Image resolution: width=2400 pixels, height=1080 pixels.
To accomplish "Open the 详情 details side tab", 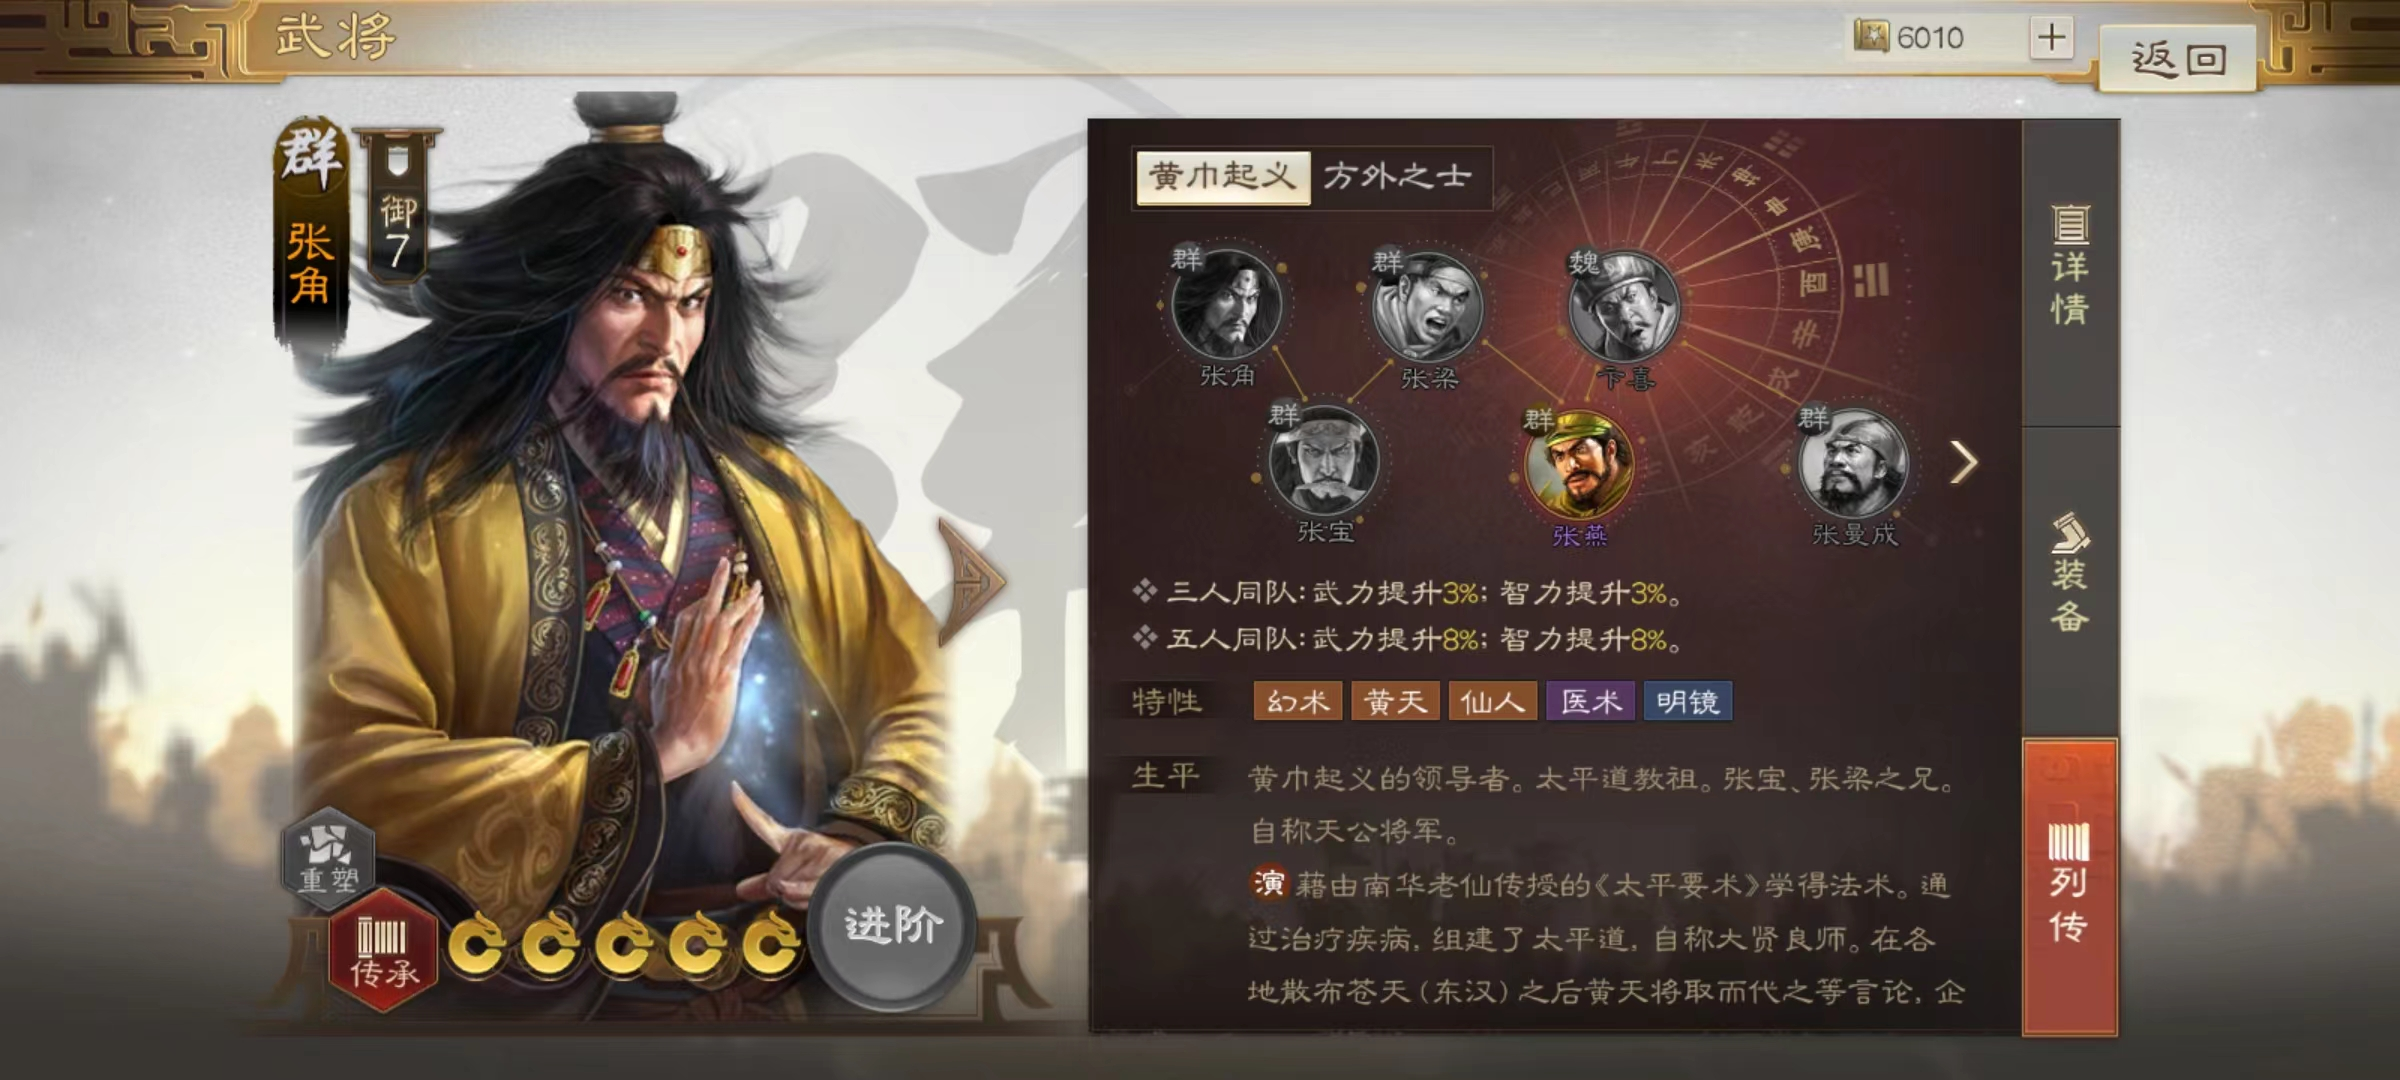I will tap(2070, 265).
